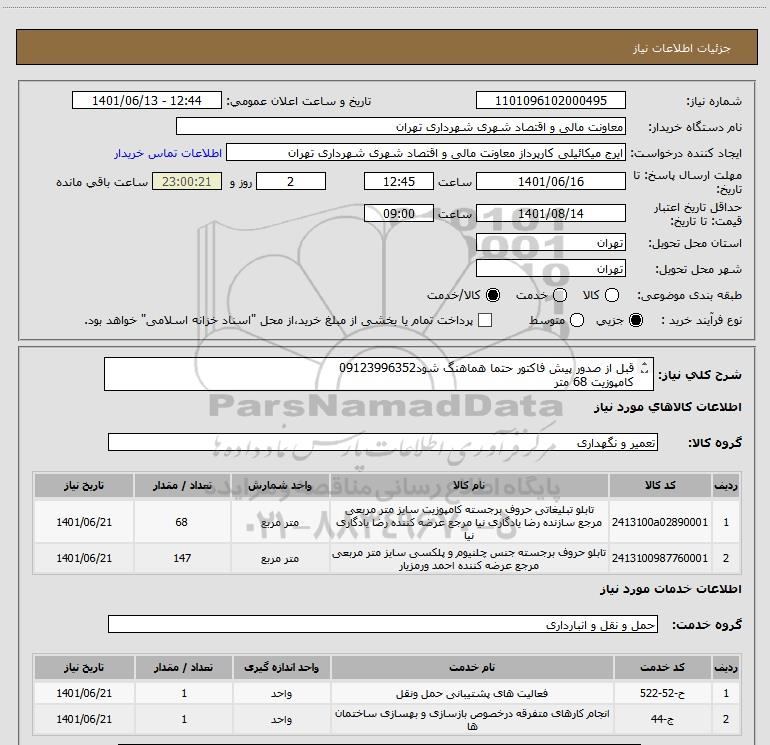The image size is (770, 745).
Task: Click service code ج-44
Action: [x=662, y=719]
